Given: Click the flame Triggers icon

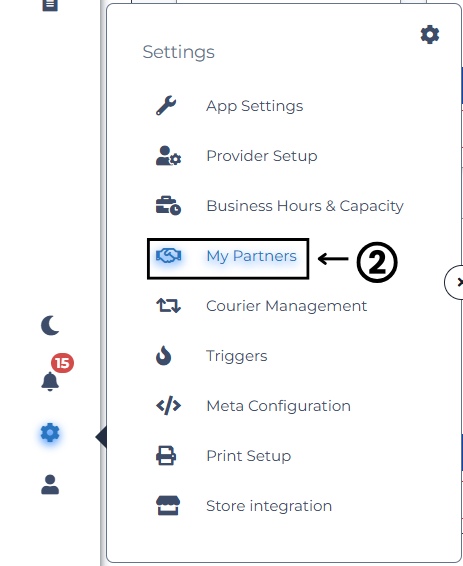Looking at the screenshot, I should tap(163, 356).
